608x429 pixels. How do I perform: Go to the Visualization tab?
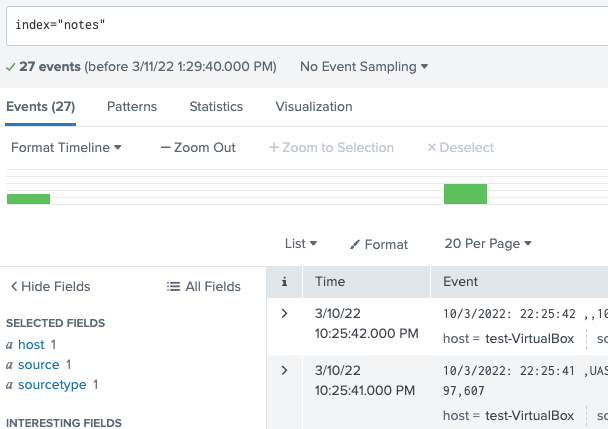[x=314, y=107]
